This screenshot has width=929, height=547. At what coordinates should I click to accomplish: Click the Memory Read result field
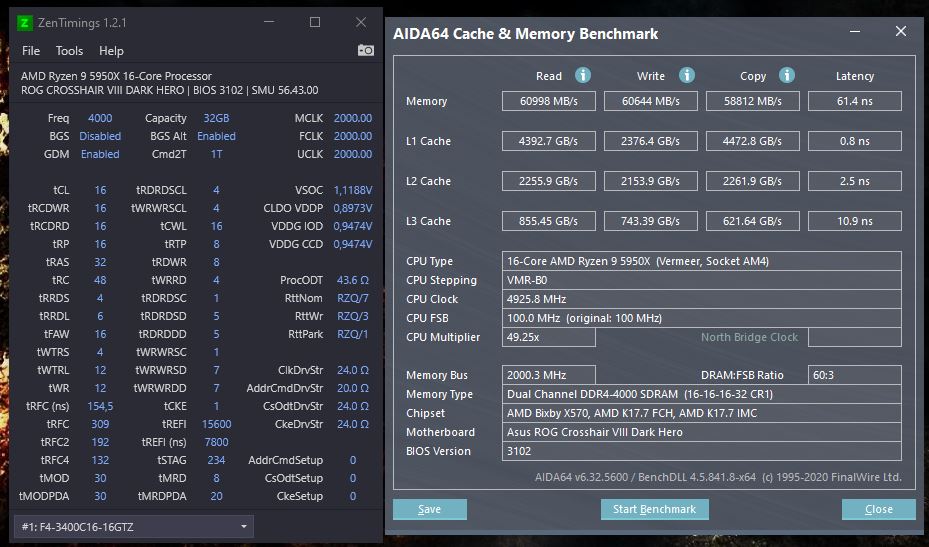(x=549, y=101)
